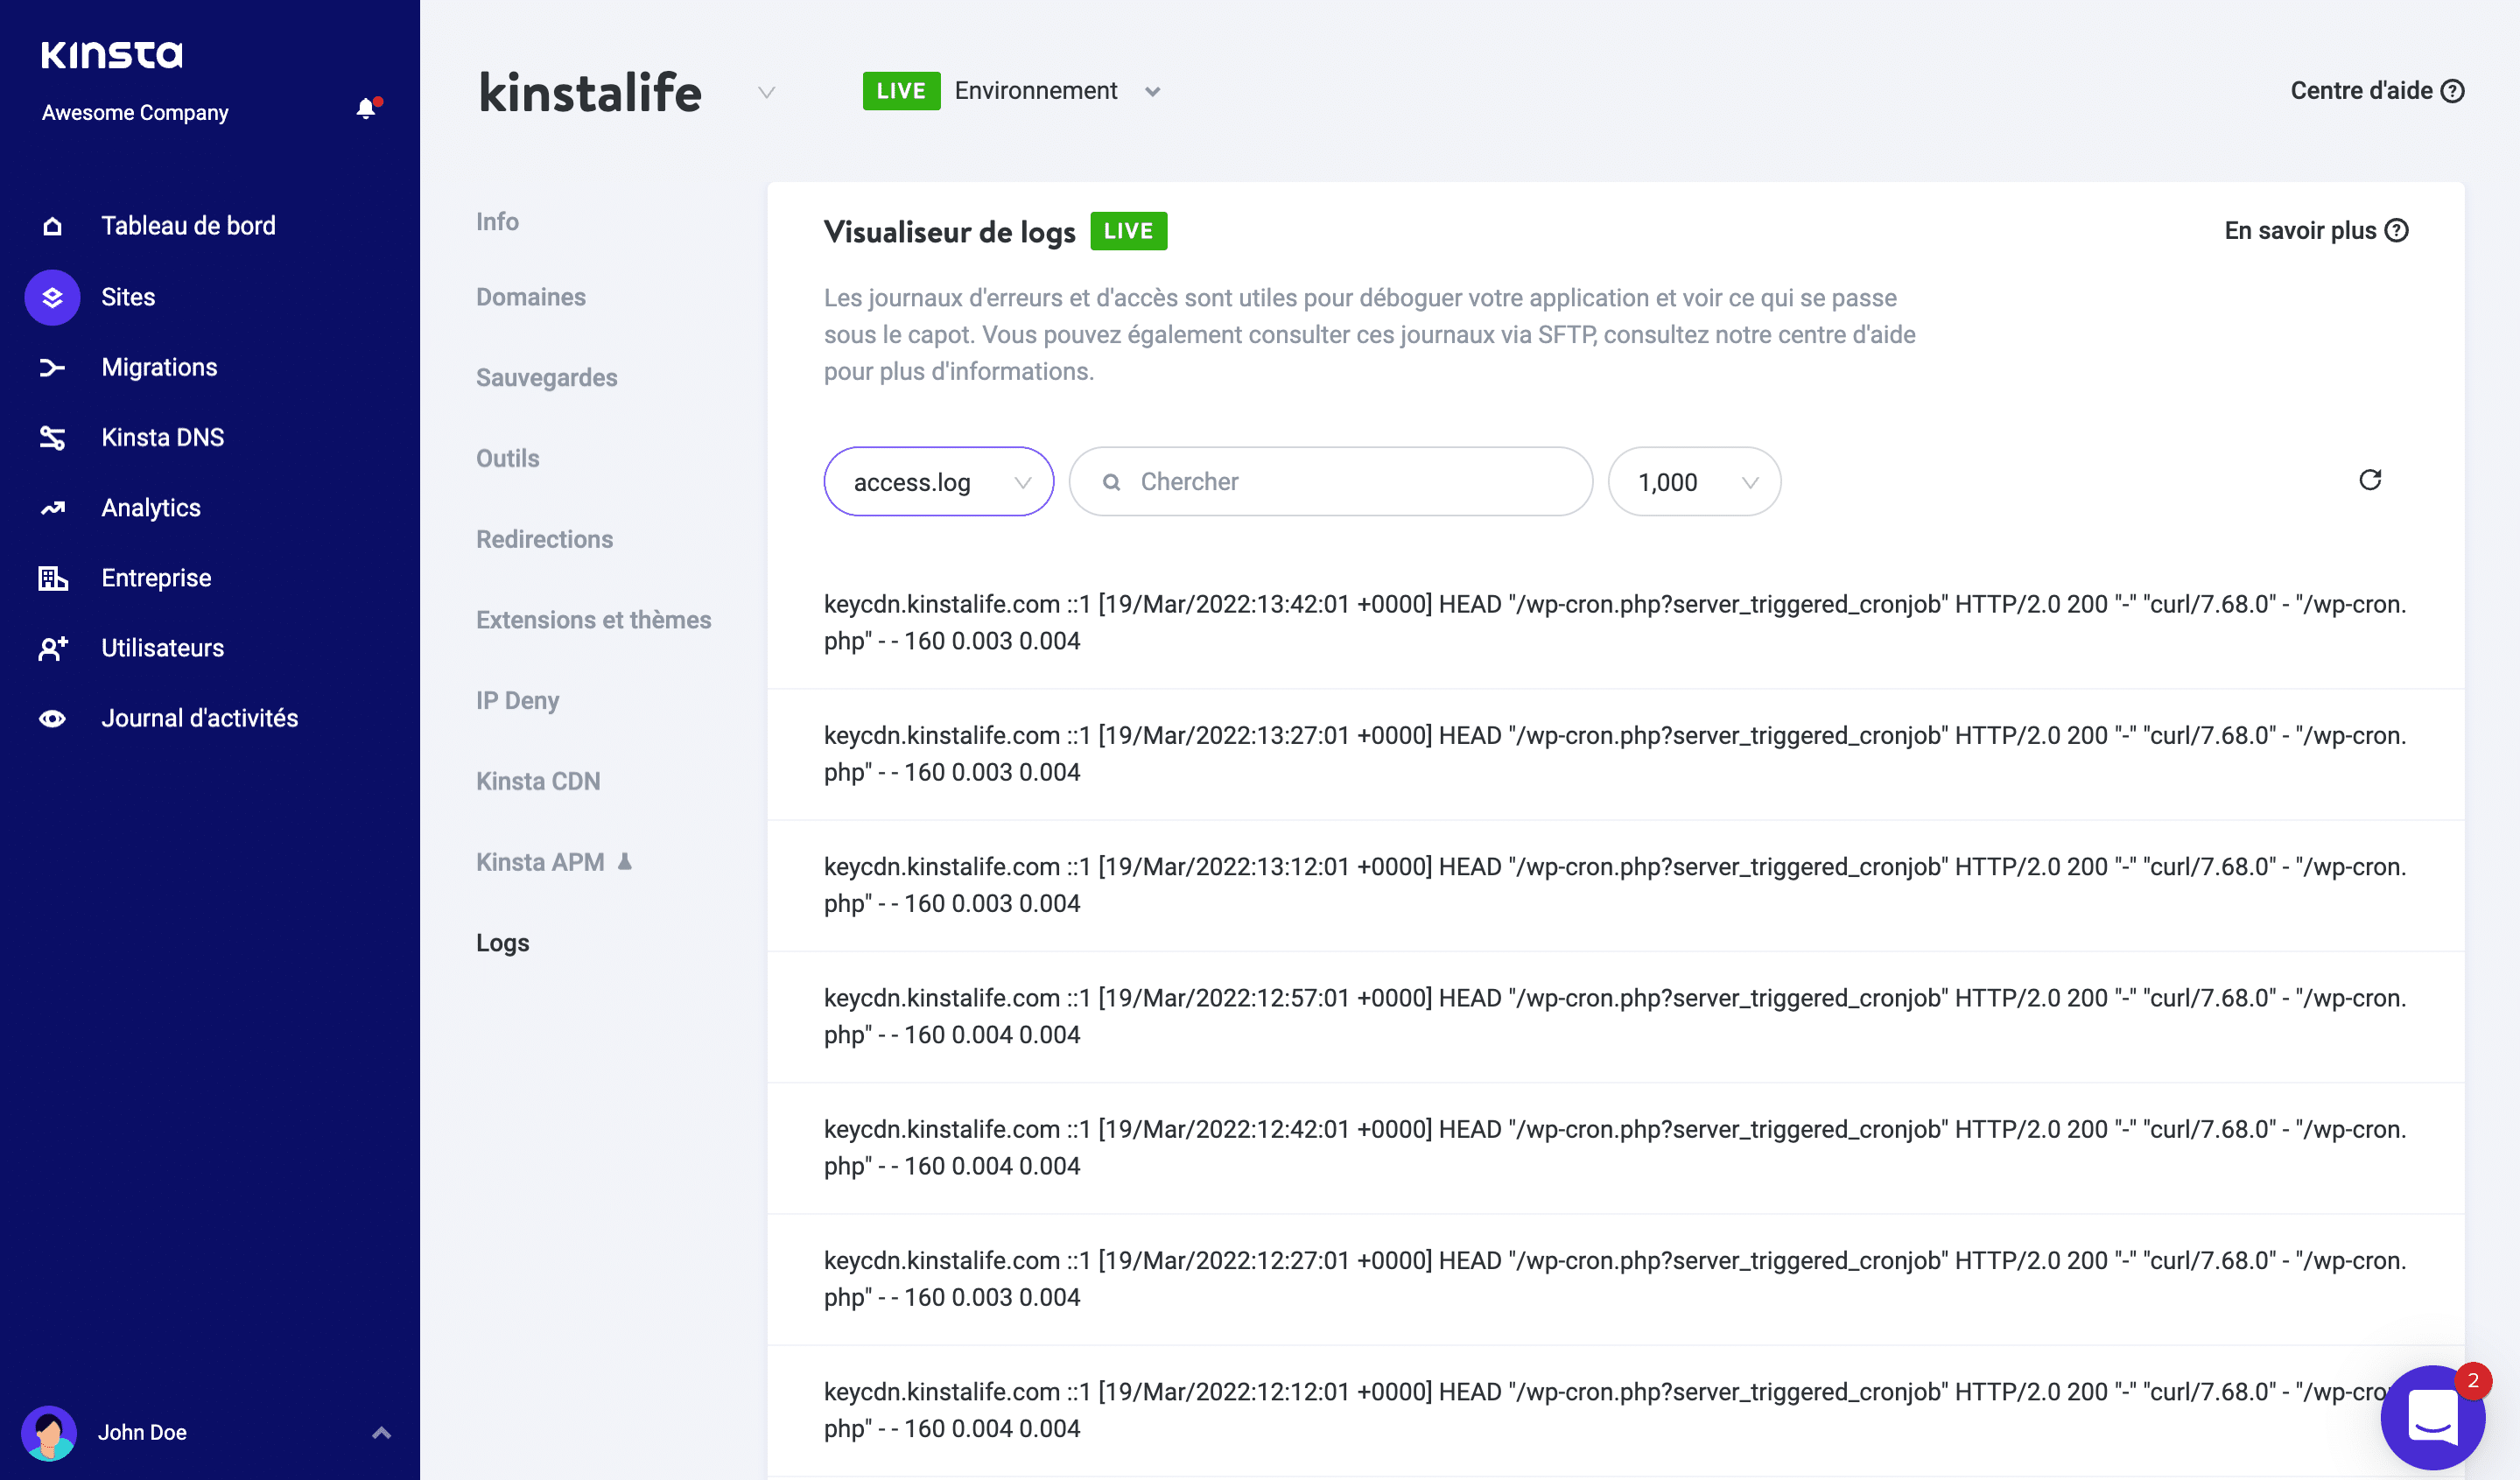Open the Sites section icon

click(x=51, y=297)
